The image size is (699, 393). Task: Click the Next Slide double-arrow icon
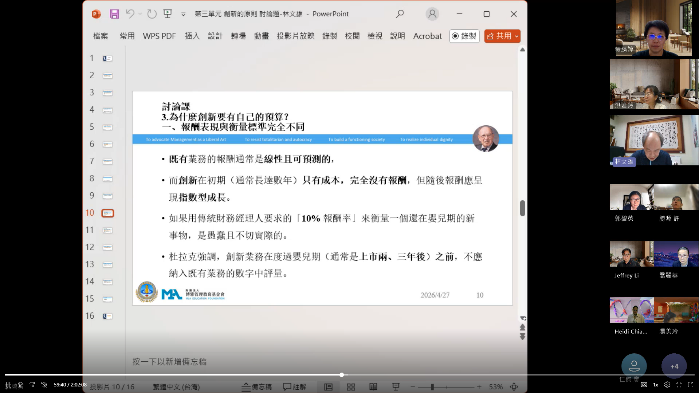click(x=522, y=336)
